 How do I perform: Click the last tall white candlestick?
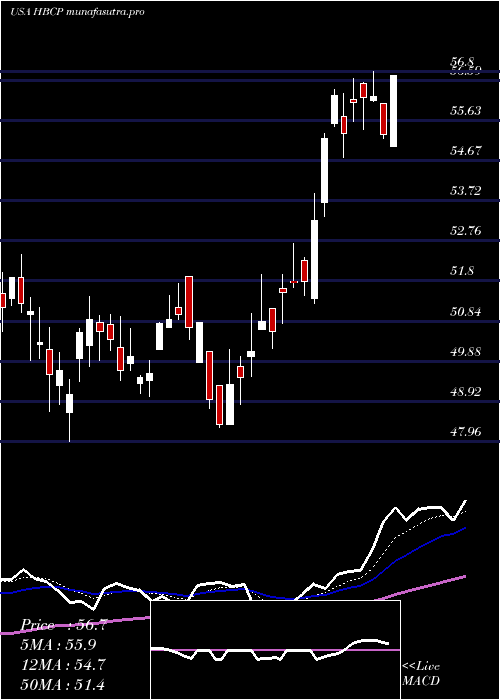[x=393, y=111]
